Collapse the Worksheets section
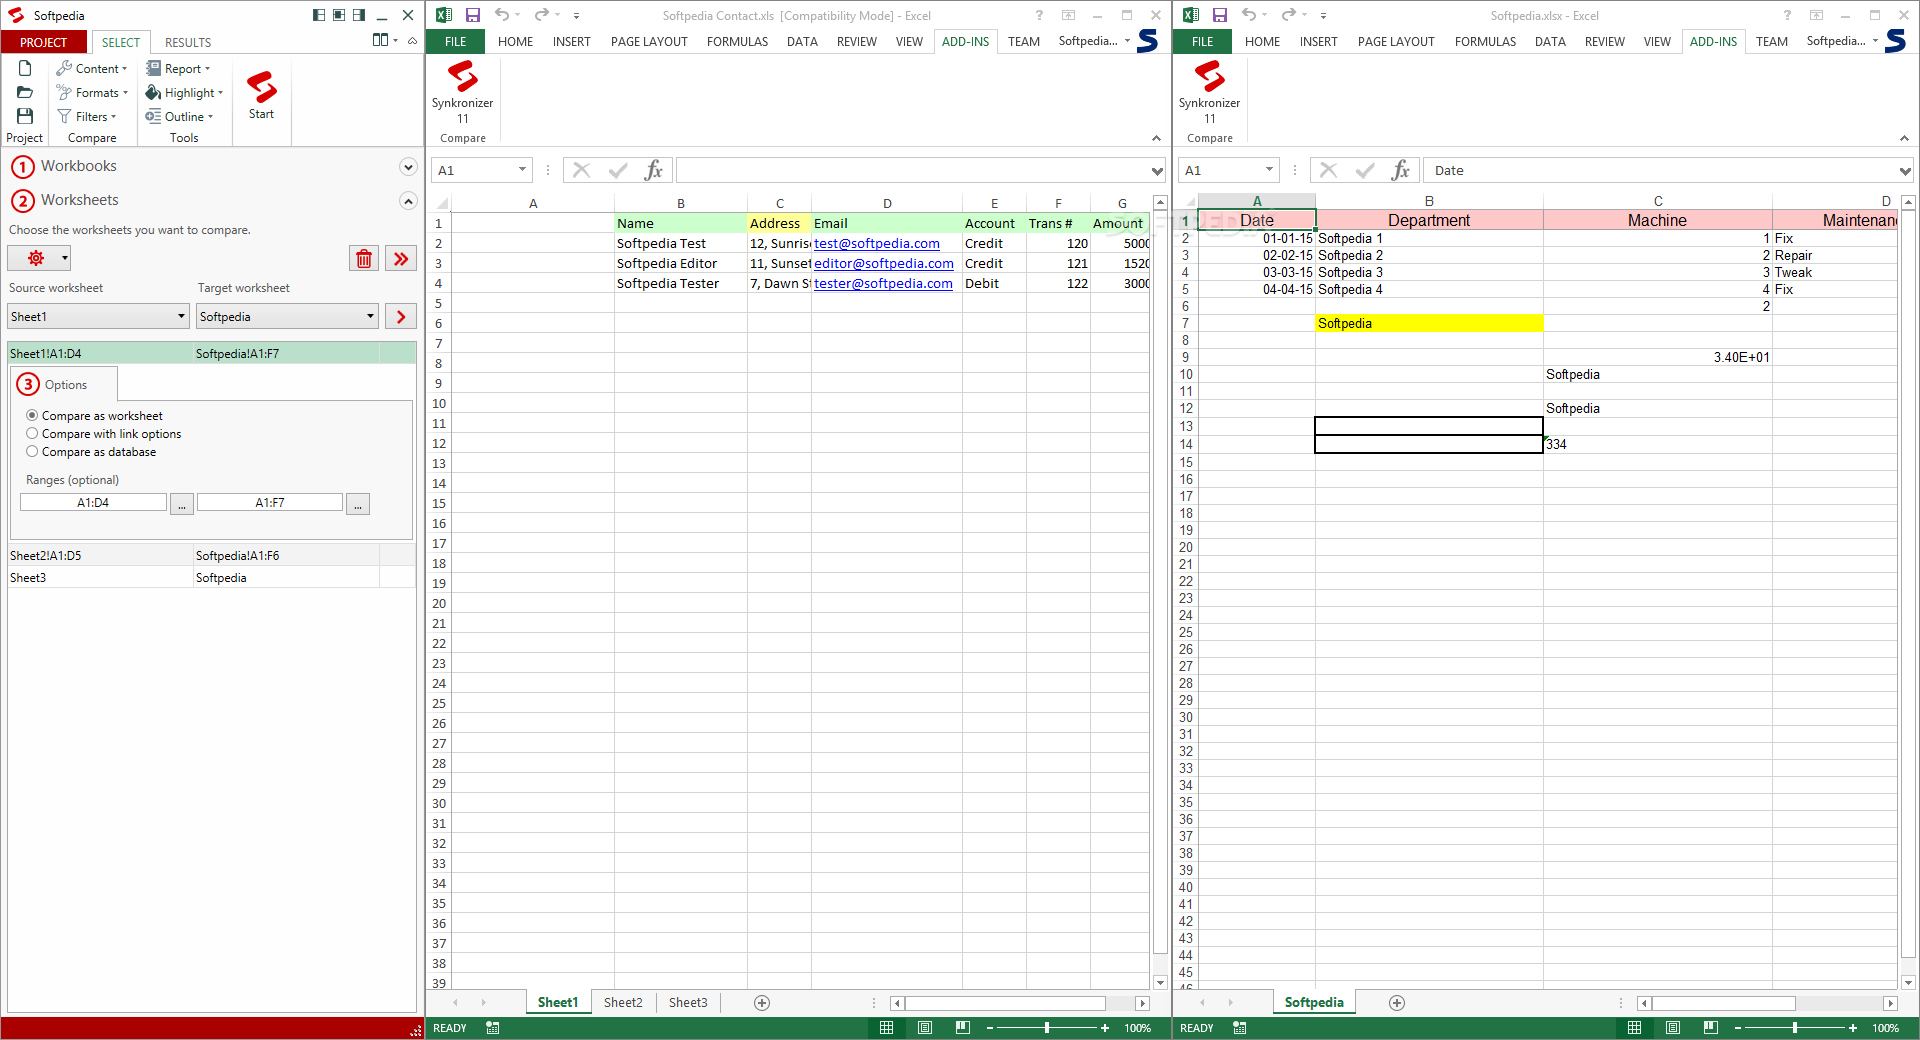The width and height of the screenshot is (1920, 1040). click(x=408, y=200)
